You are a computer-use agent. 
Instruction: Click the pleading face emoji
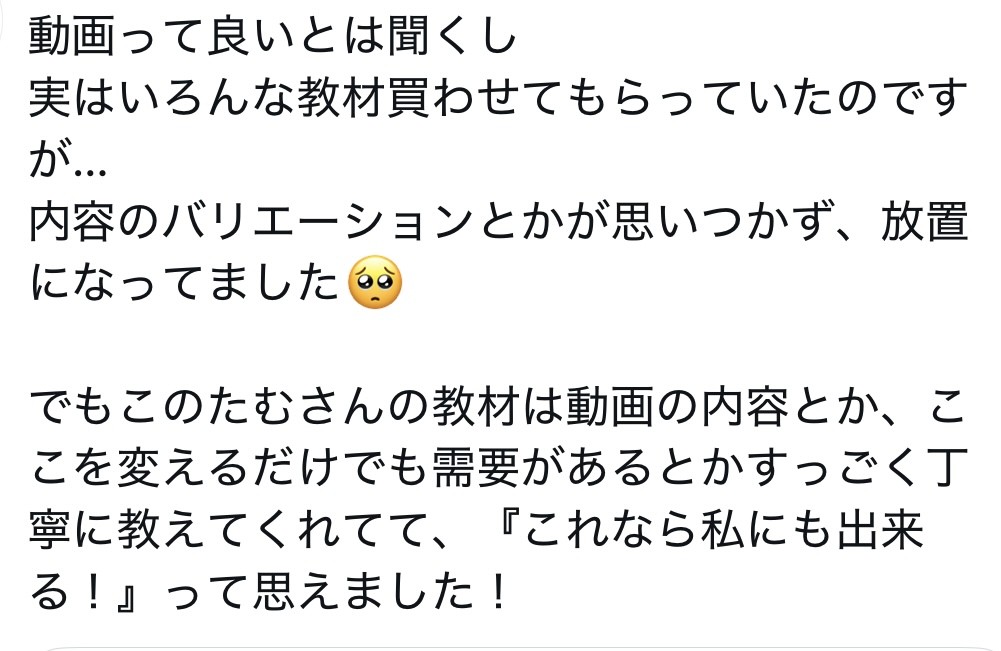pyautogui.click(x=375, y=282)
